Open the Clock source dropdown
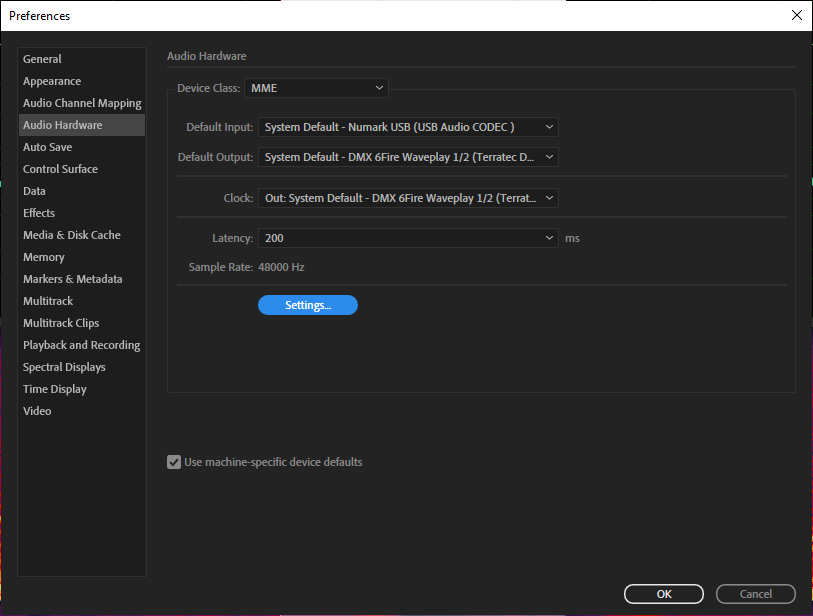 coord(407,197)
